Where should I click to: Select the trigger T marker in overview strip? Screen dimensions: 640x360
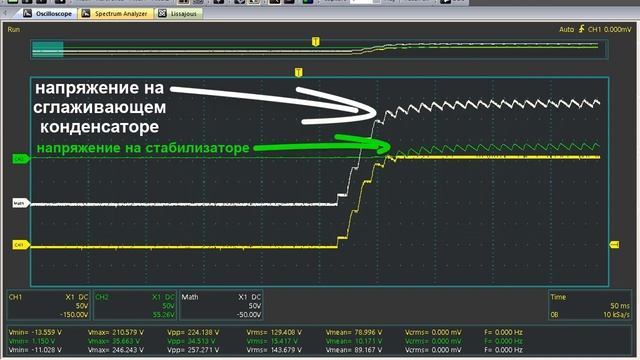[316, 42]
